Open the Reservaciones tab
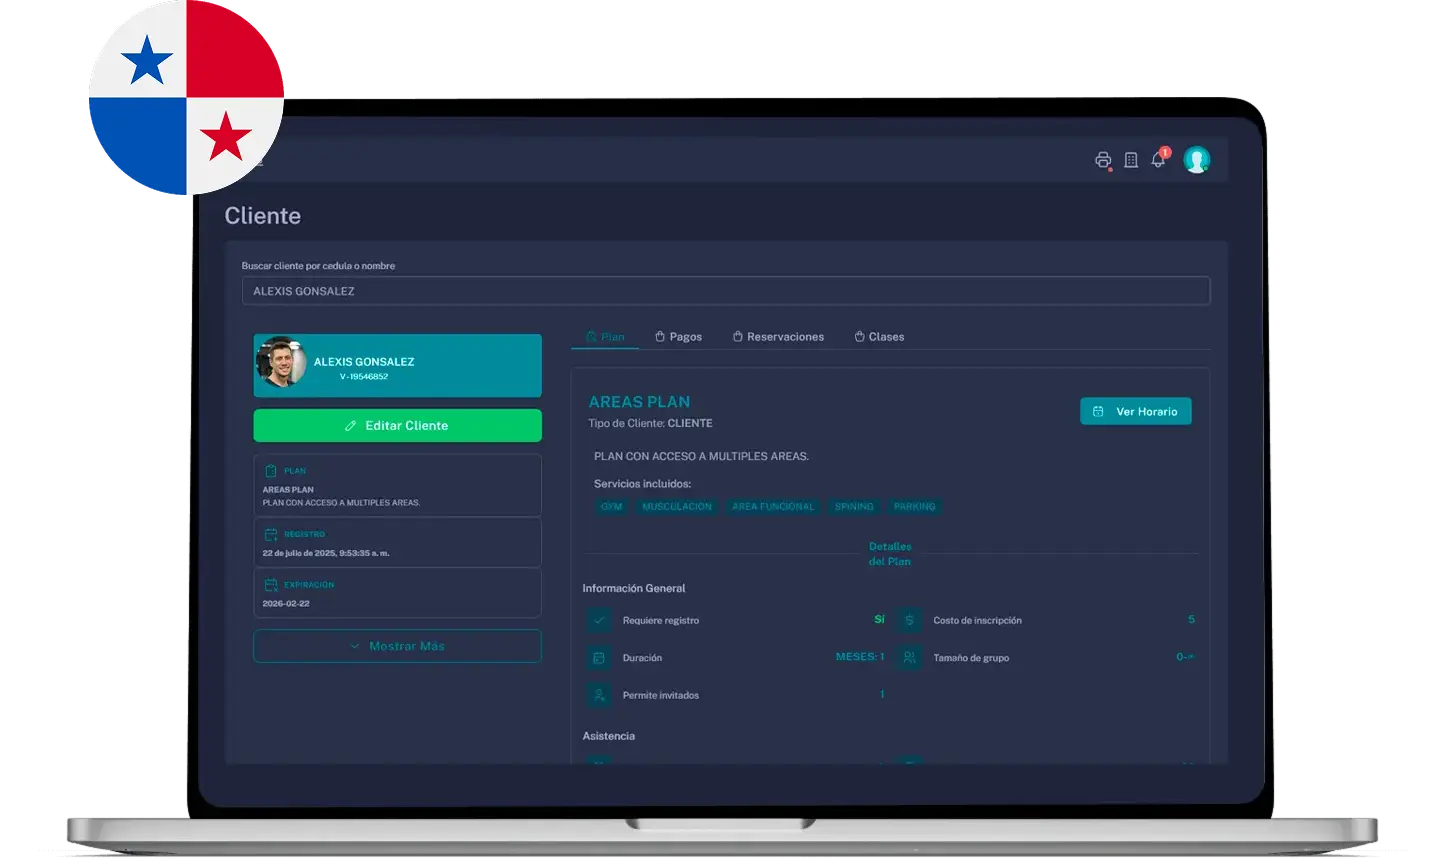 [x=778, y=337]
